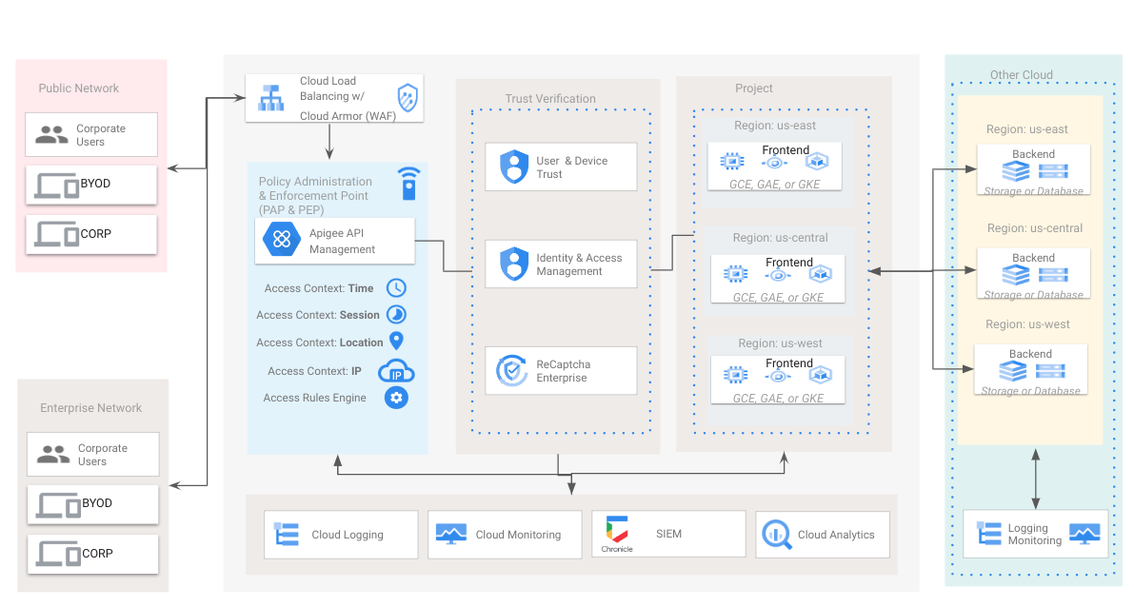Click the Access Rules Engine gear icon

396,398
